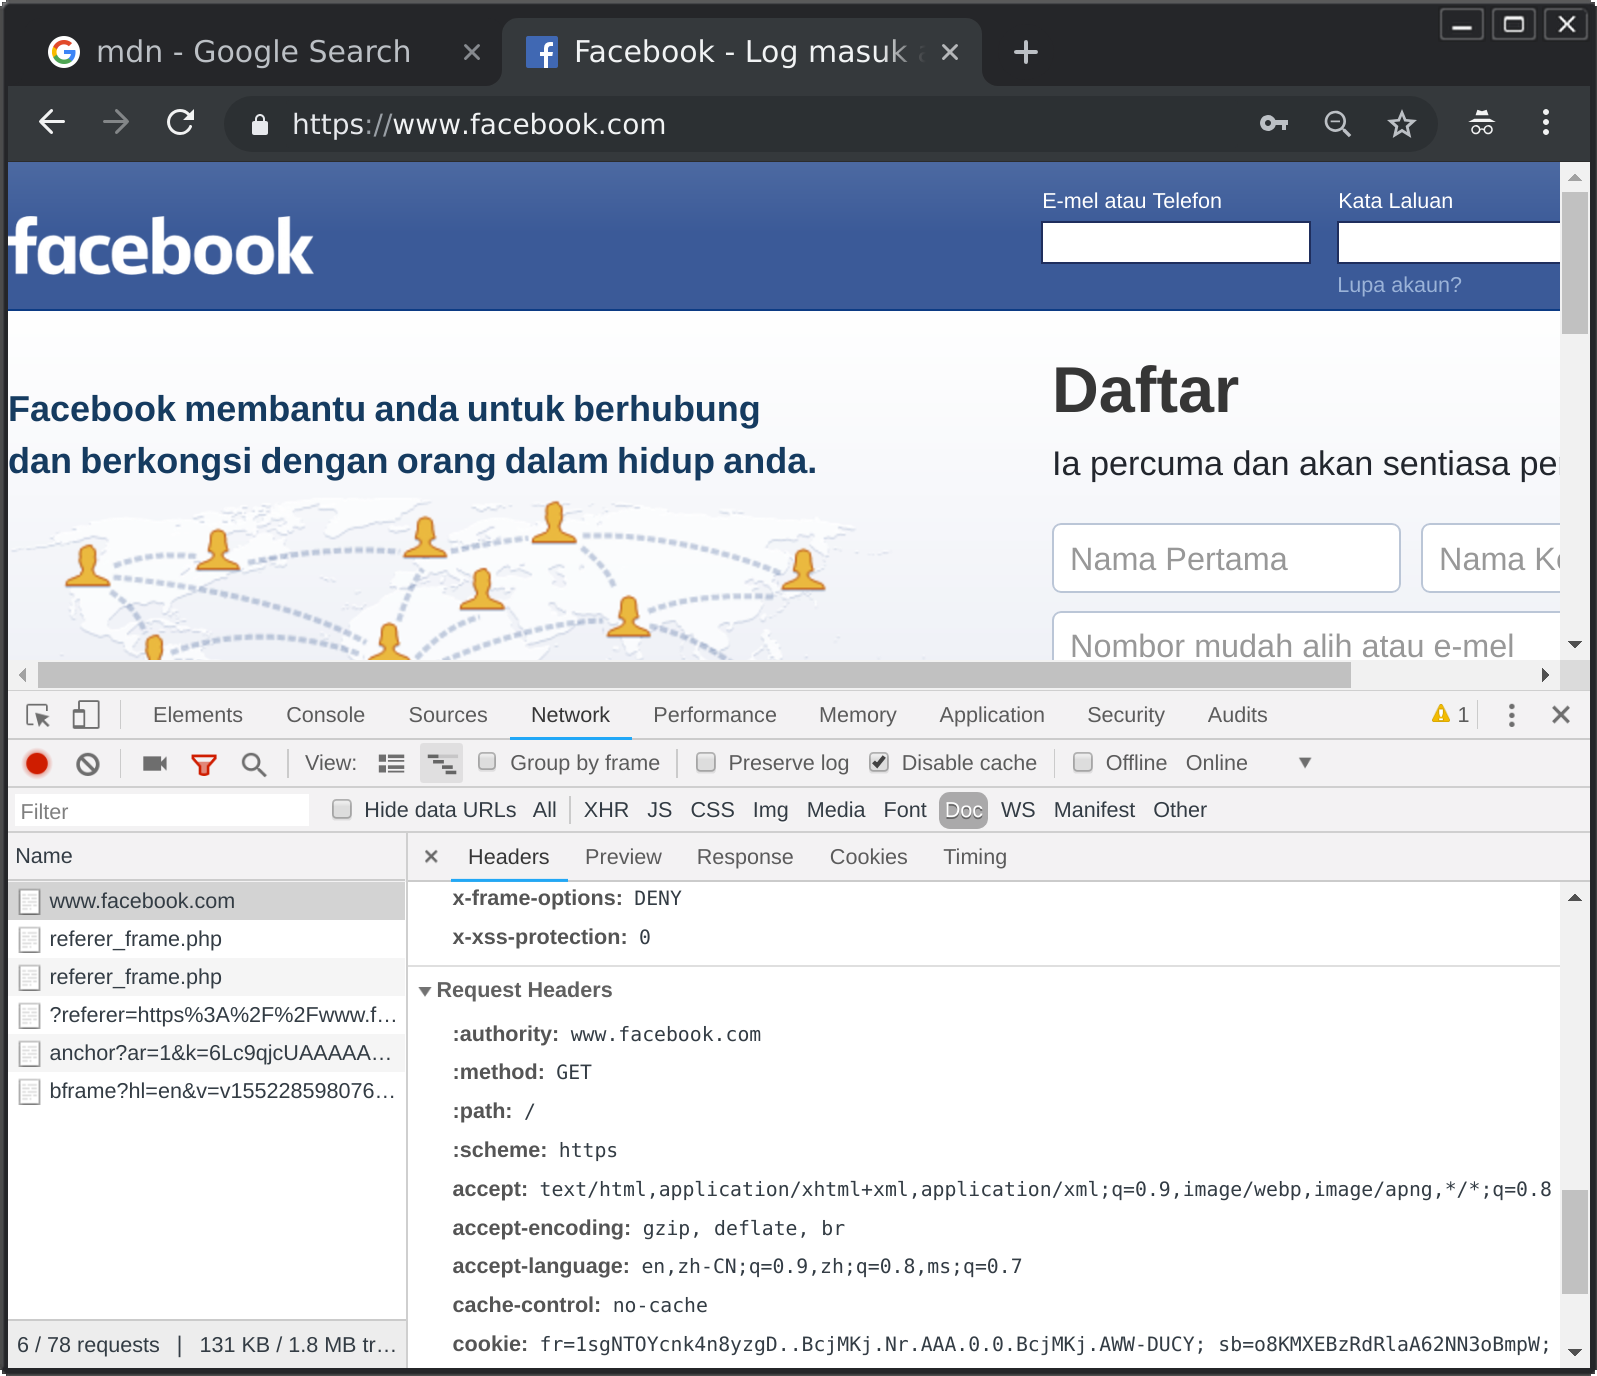Bookmark this page with the star icon

(x=1402, y=123)
